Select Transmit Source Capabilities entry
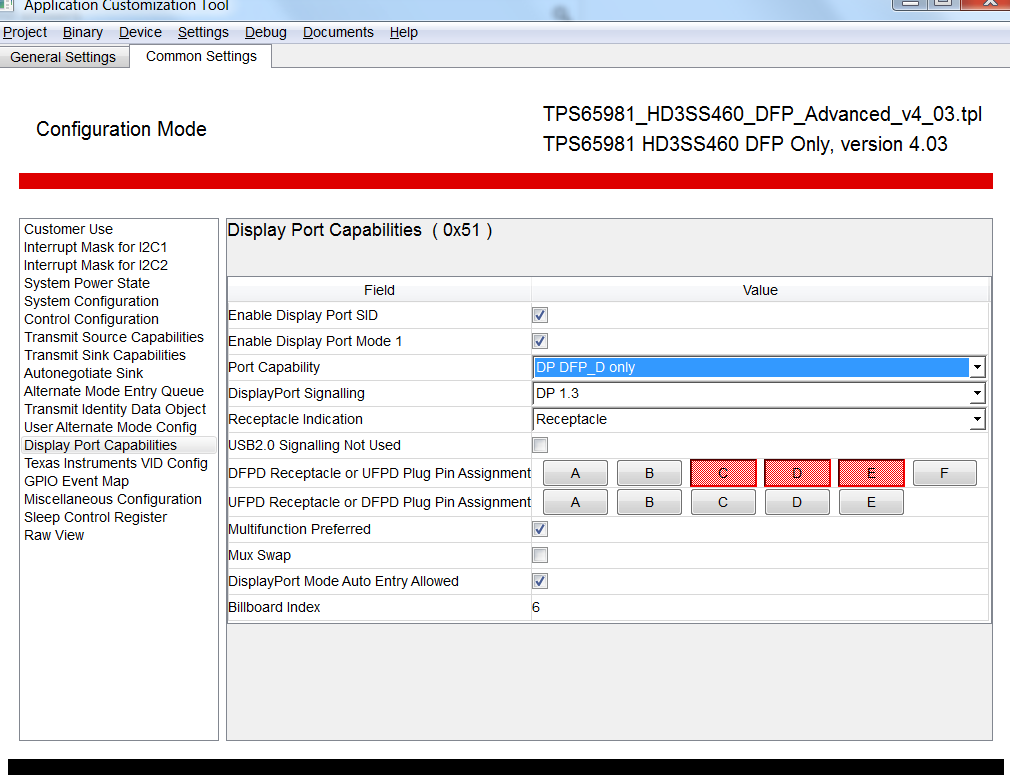Viewport: 1010px width, 776px height. click(114, 337)
